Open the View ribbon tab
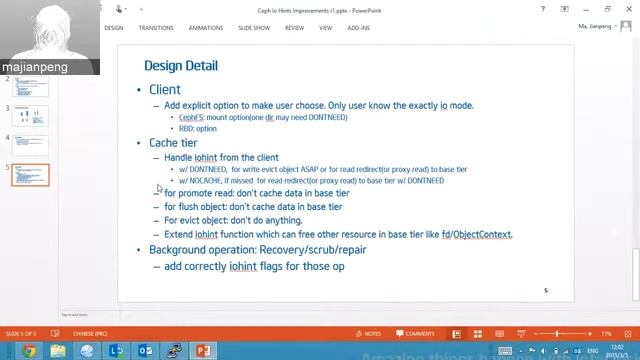 pos(325,28)
